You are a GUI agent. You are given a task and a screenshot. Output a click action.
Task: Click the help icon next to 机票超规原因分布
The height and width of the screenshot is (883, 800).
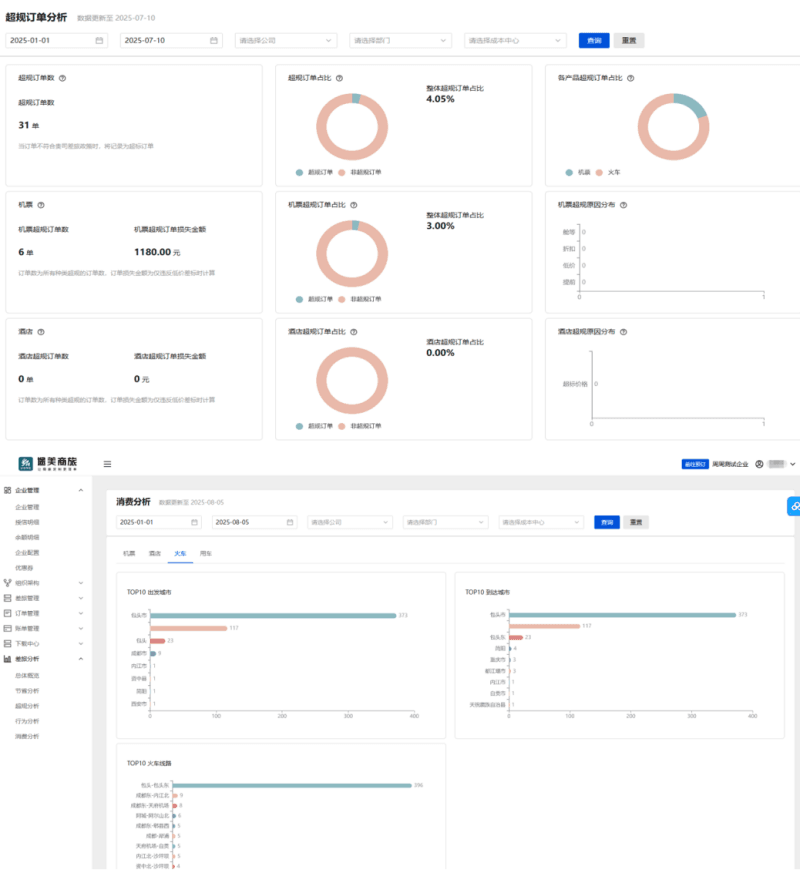click(624, 205)
